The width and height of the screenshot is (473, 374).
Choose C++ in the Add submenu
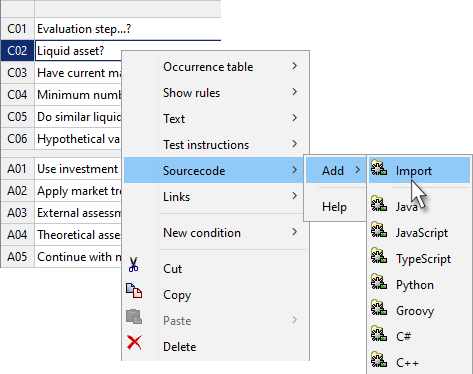419,362
